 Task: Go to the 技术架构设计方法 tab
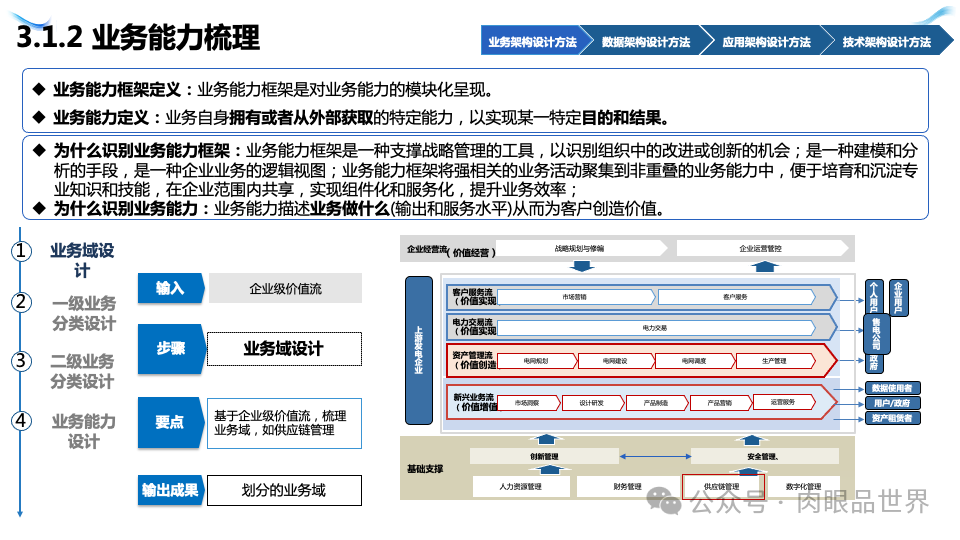pos(887,41)
